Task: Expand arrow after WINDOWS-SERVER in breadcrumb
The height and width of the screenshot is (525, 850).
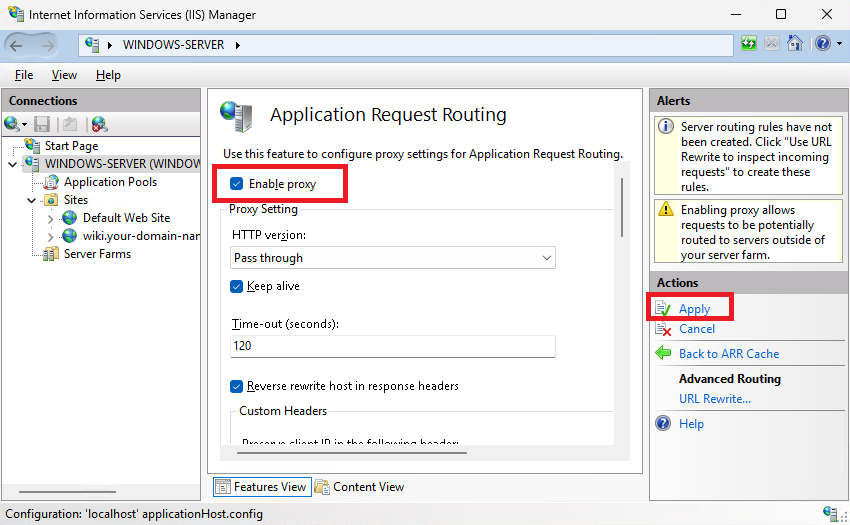Action: pyautogui.click(x=237, y=45)
